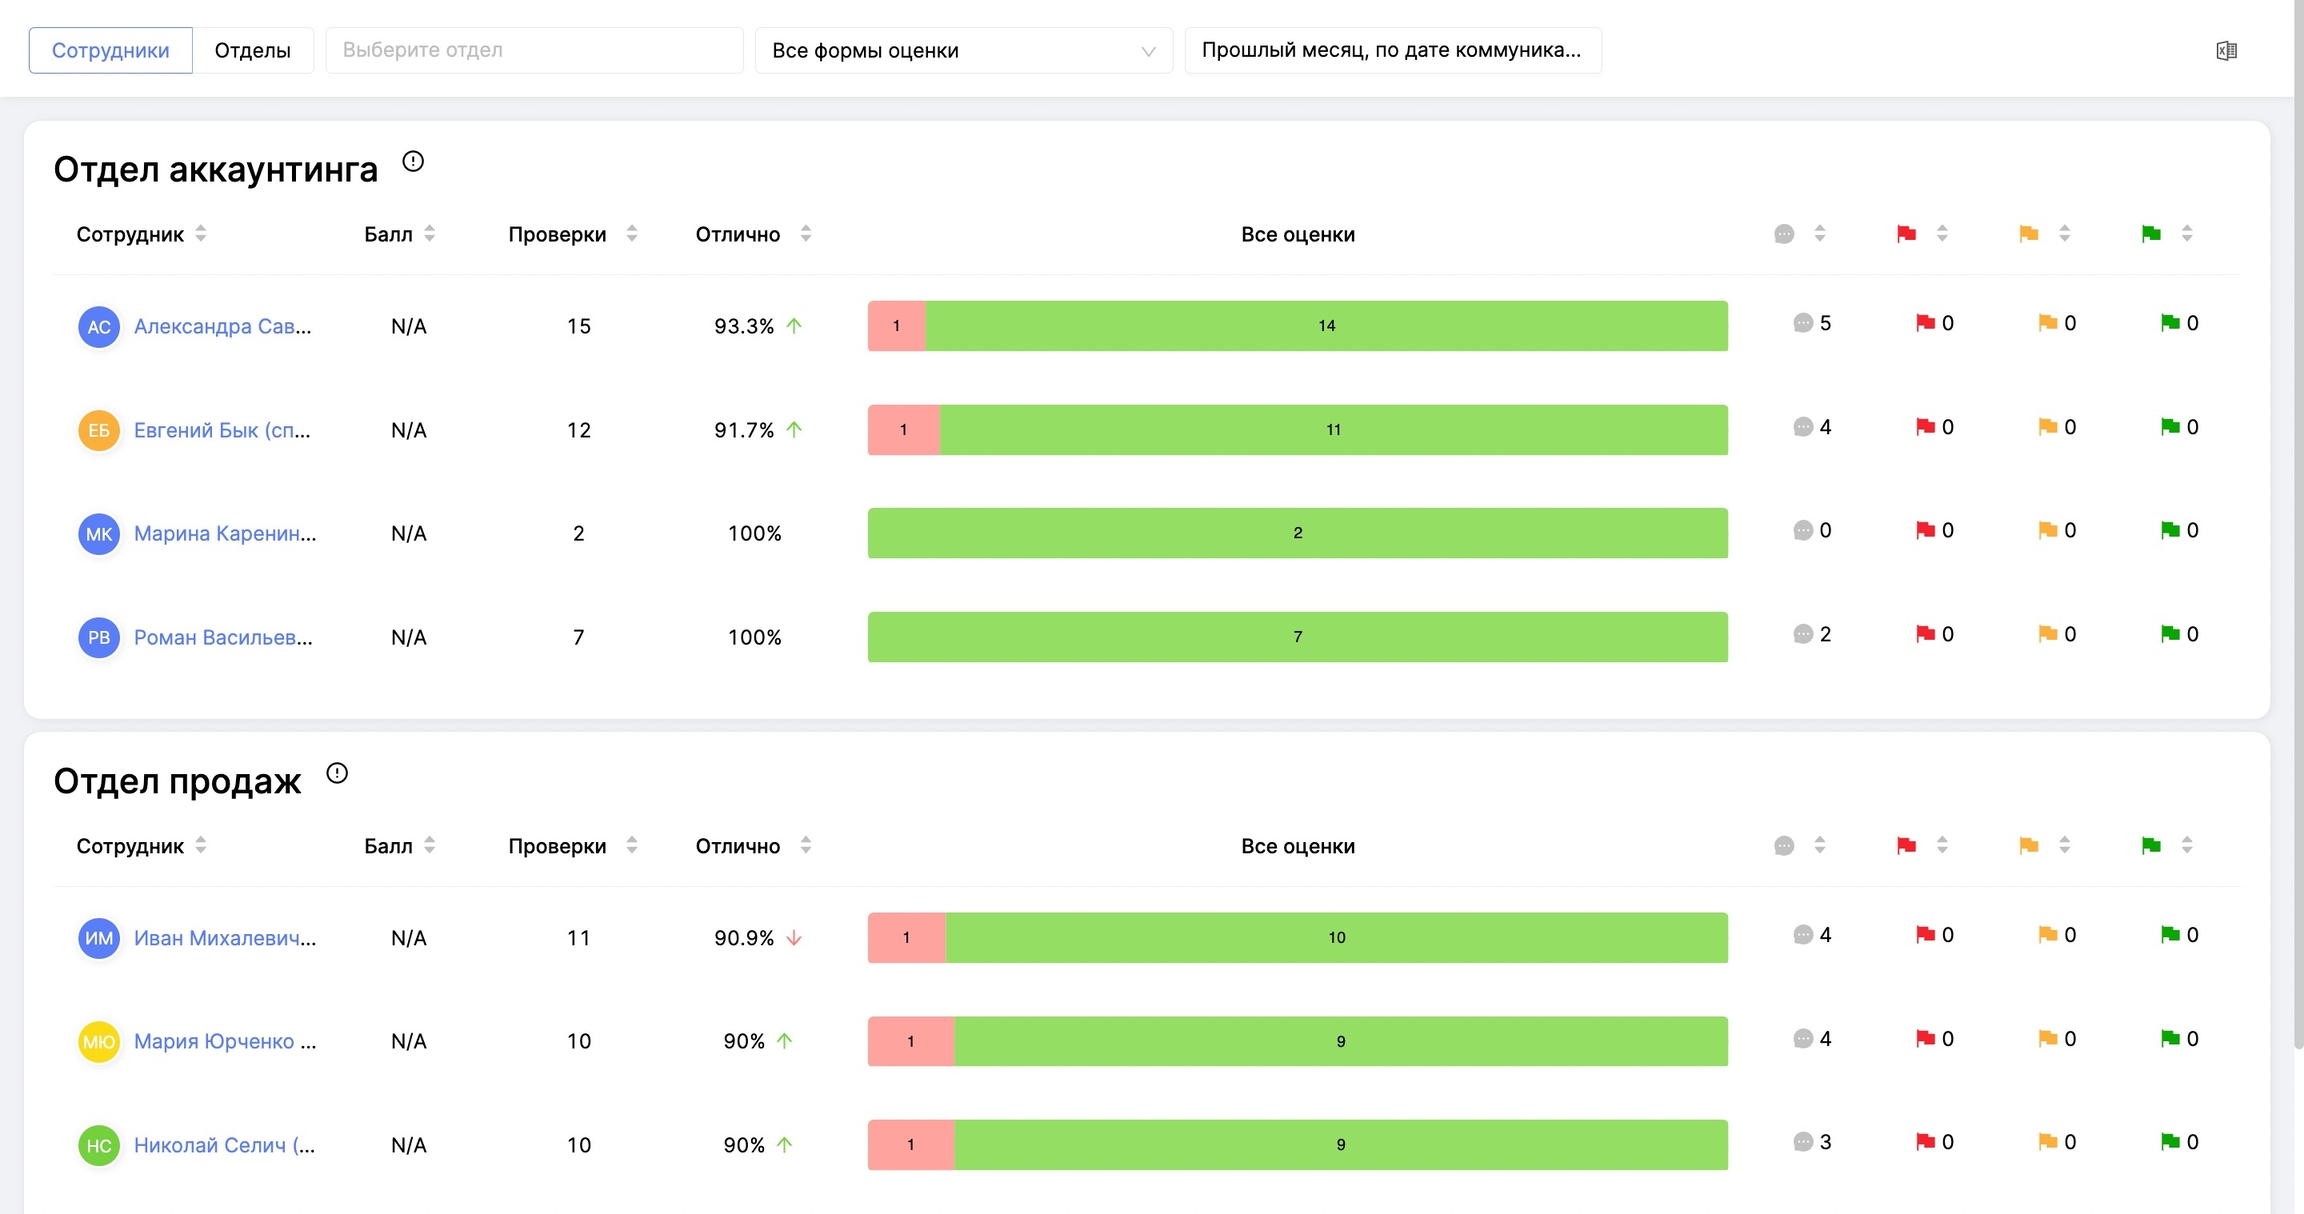Click orange flag column header in Отдел аккаунтинга
The image size is (2304, 1214).
(2028, 234)
